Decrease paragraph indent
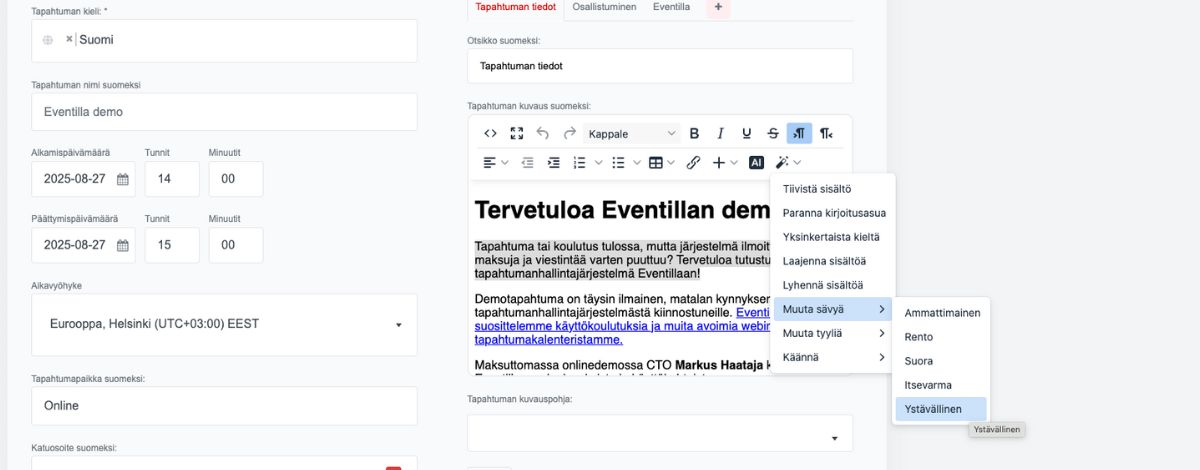This screenshot has width=1200, height=470. [527, 162]
